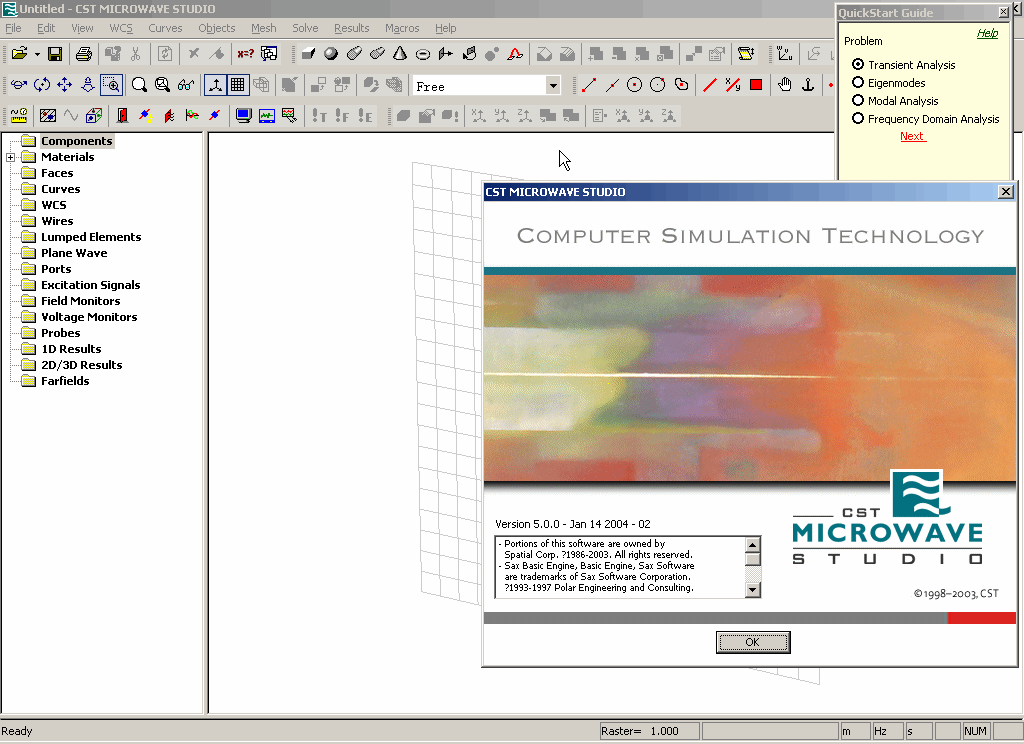This screenshot has width=1024, height=744.
Task: Click the license text scroll down arrow
Action: [x=752, y=590]
